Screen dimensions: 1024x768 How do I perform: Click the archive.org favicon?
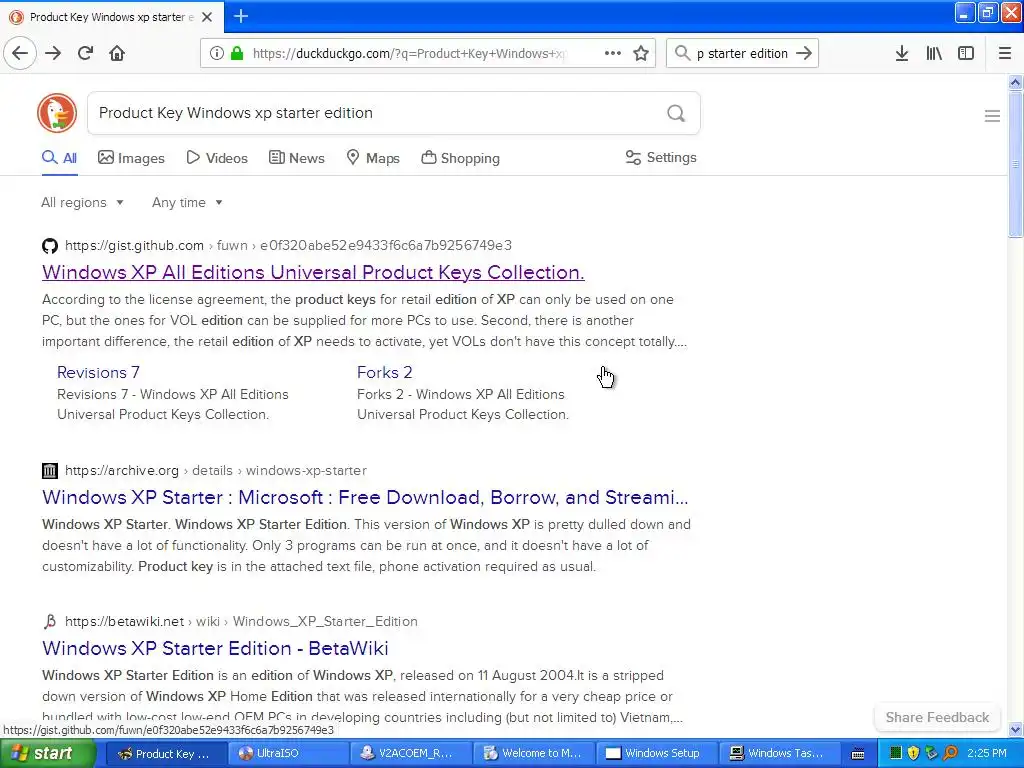point(50,471)
